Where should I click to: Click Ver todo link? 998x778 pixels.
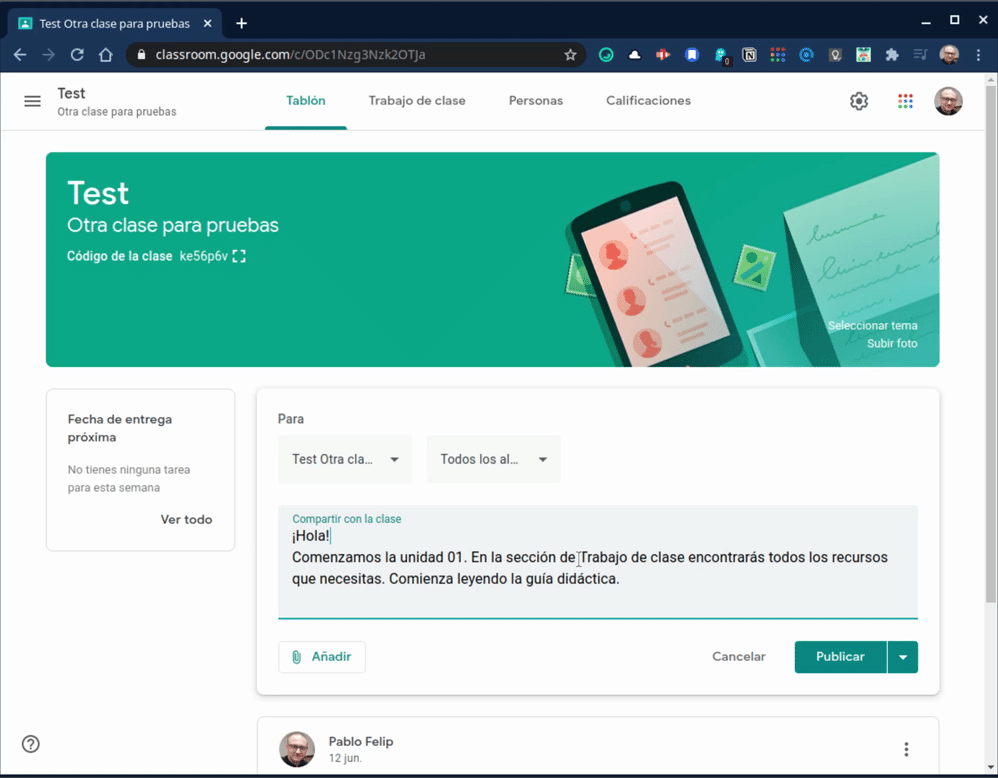point(186,520)
